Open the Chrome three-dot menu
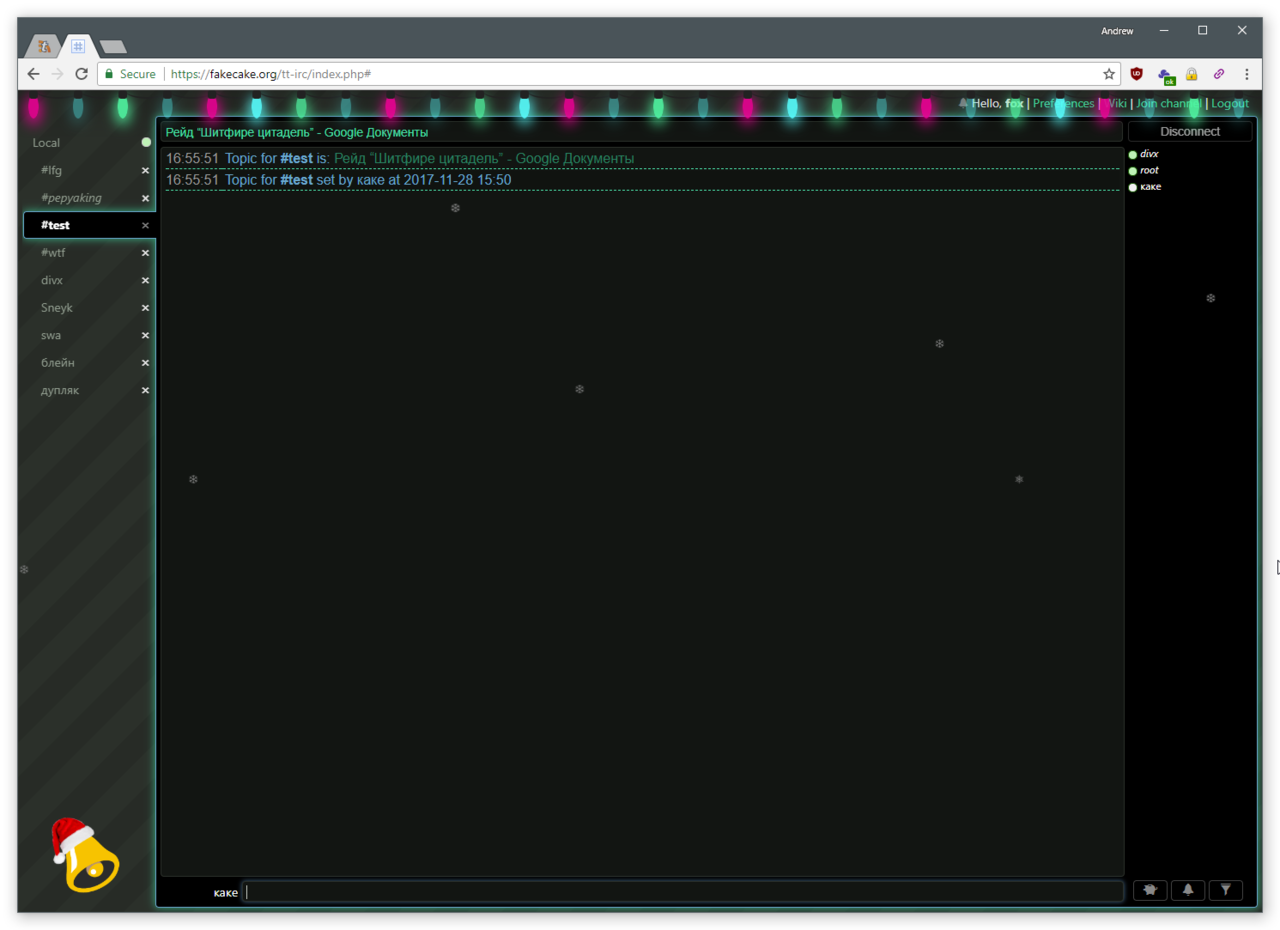Image resolution: width=1280 pixels, height=930 pixels. coord(1246,74)
